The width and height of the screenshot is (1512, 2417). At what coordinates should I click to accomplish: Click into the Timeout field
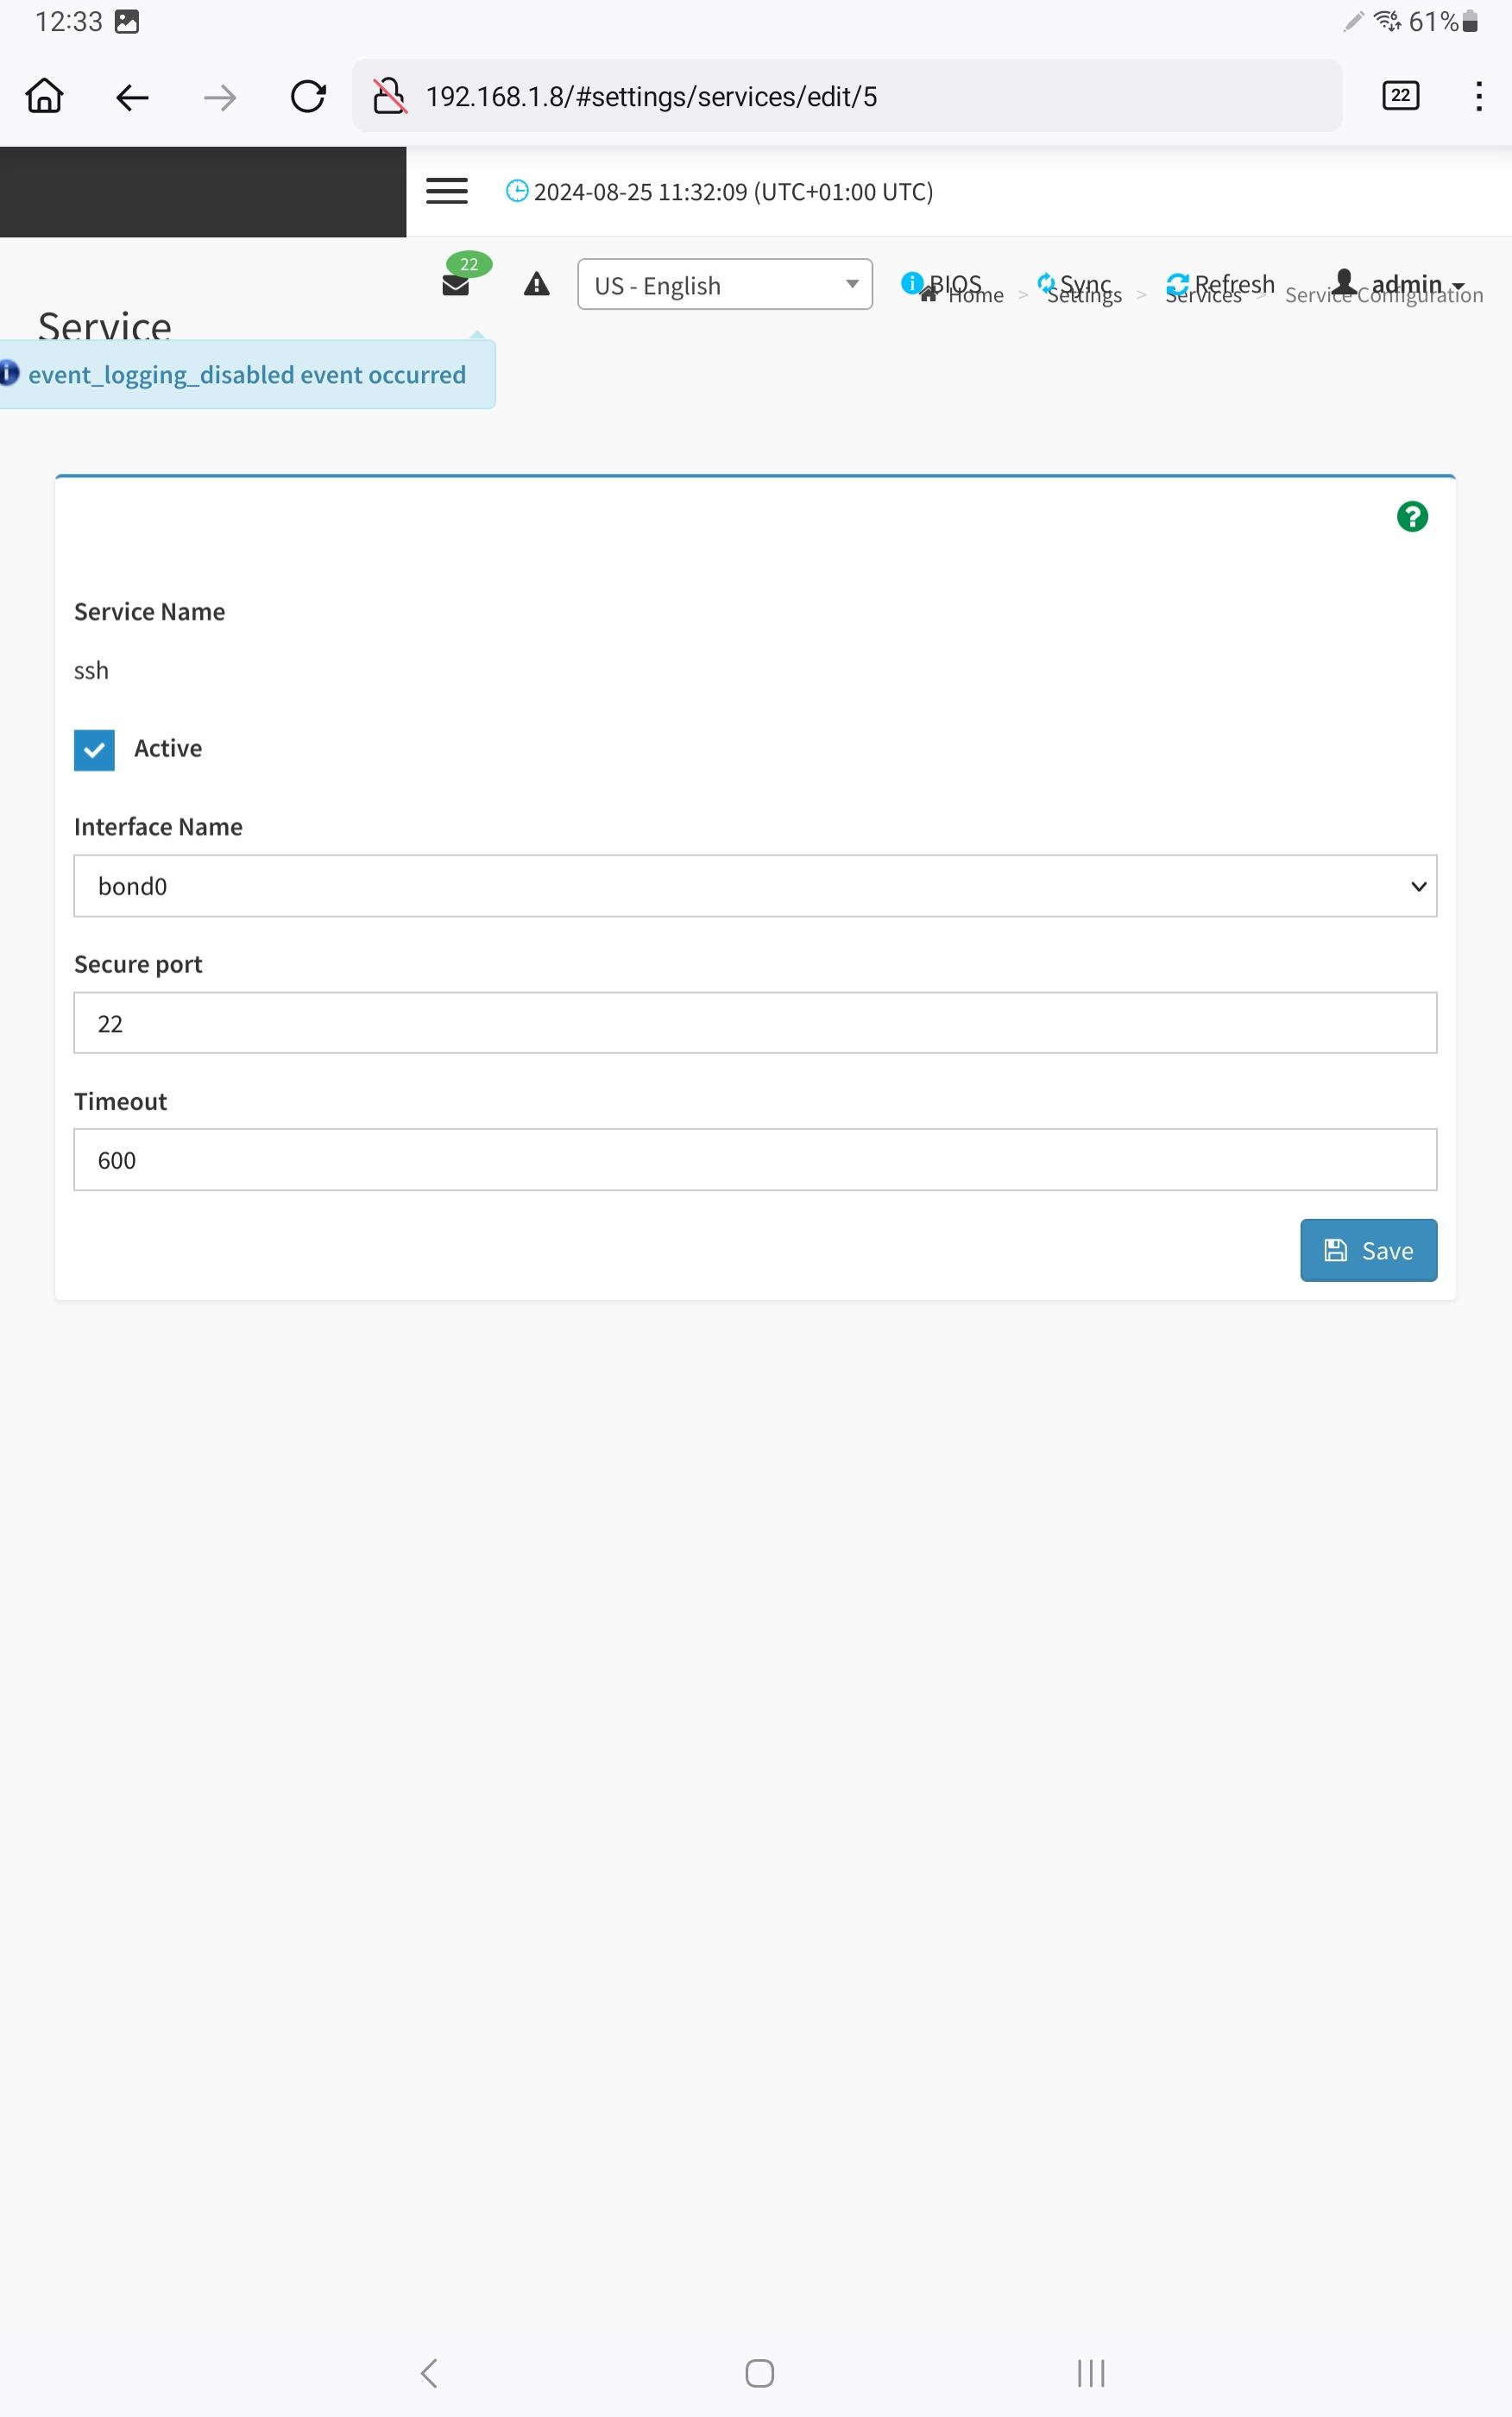click(755, 1160)
